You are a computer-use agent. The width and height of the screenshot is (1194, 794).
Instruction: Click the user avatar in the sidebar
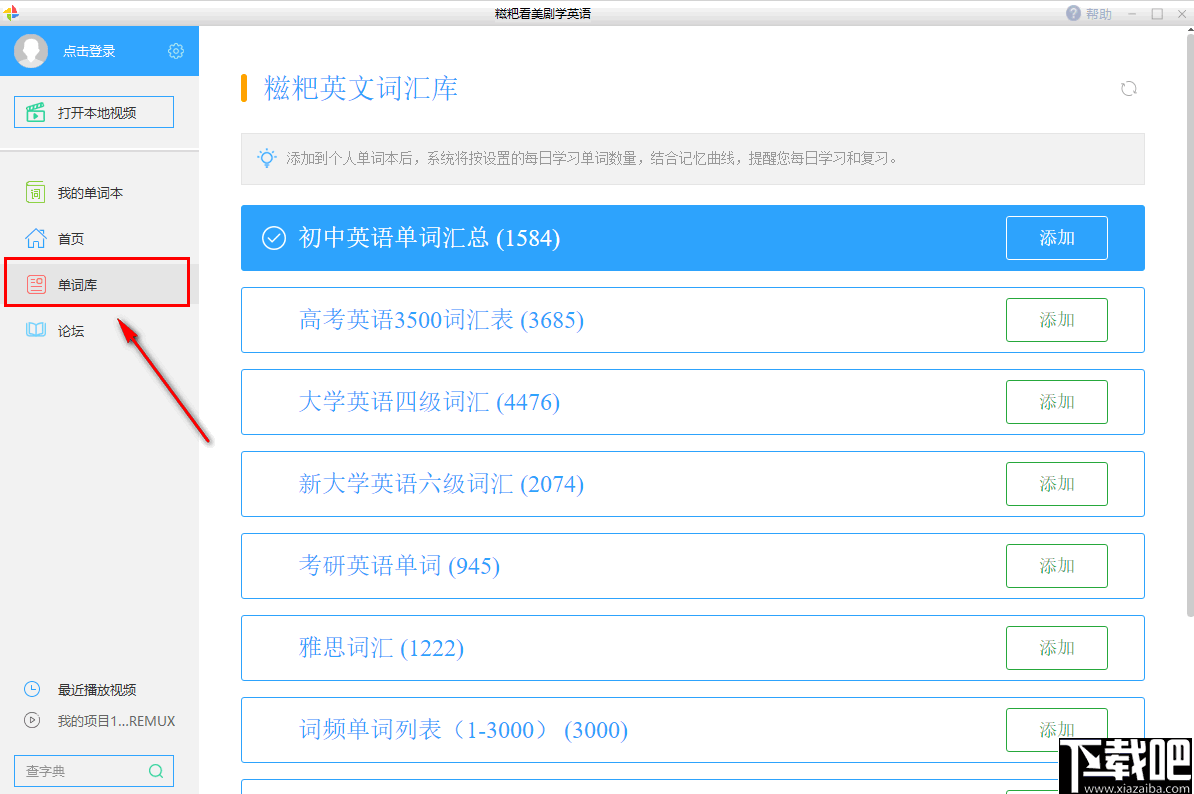pyautogui.click(x=30, y=51)
